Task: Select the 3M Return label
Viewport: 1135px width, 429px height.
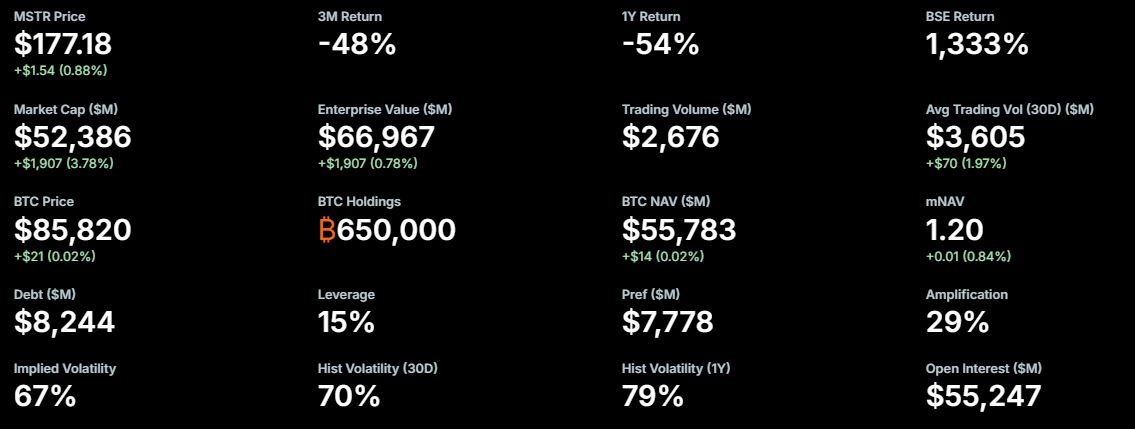Action: [349, 17]
